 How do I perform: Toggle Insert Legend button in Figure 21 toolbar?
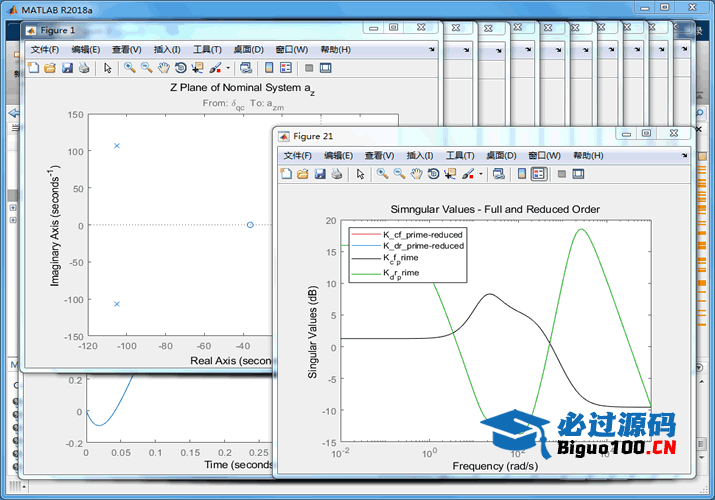pos(539,174)
